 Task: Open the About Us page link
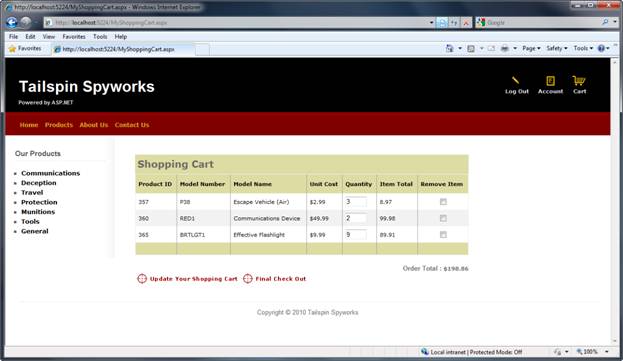point(94,125)
